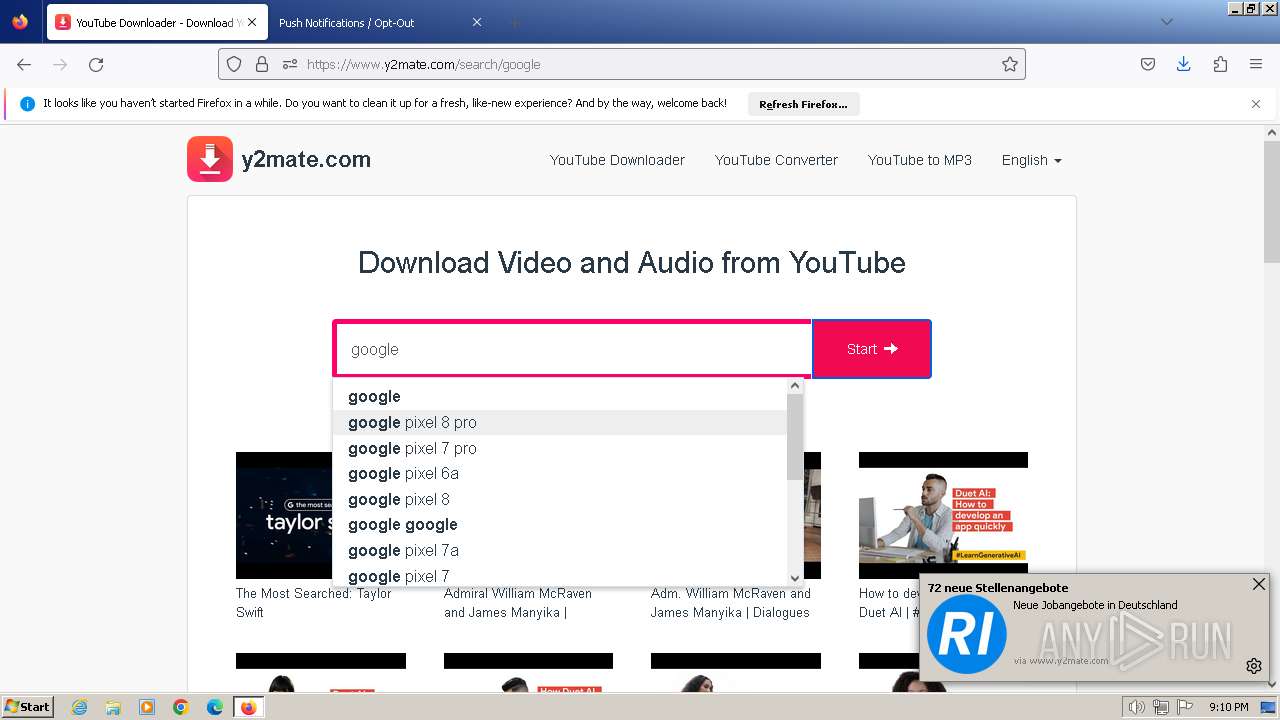The width and height of the screenshot is (1280, 720).
Task: Open the extensions puzzle icon
Action: [x=1220, y=64]
